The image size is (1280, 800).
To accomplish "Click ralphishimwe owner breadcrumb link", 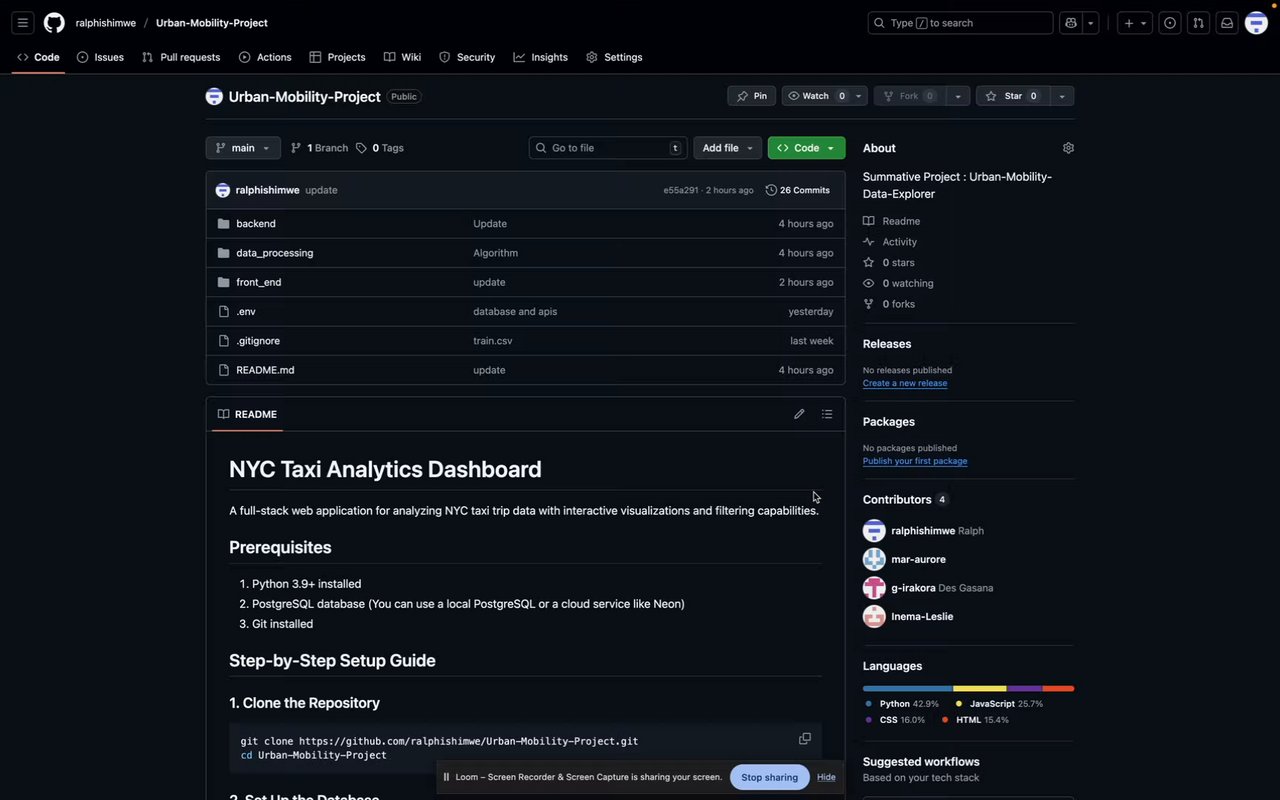I will (106, 23).
